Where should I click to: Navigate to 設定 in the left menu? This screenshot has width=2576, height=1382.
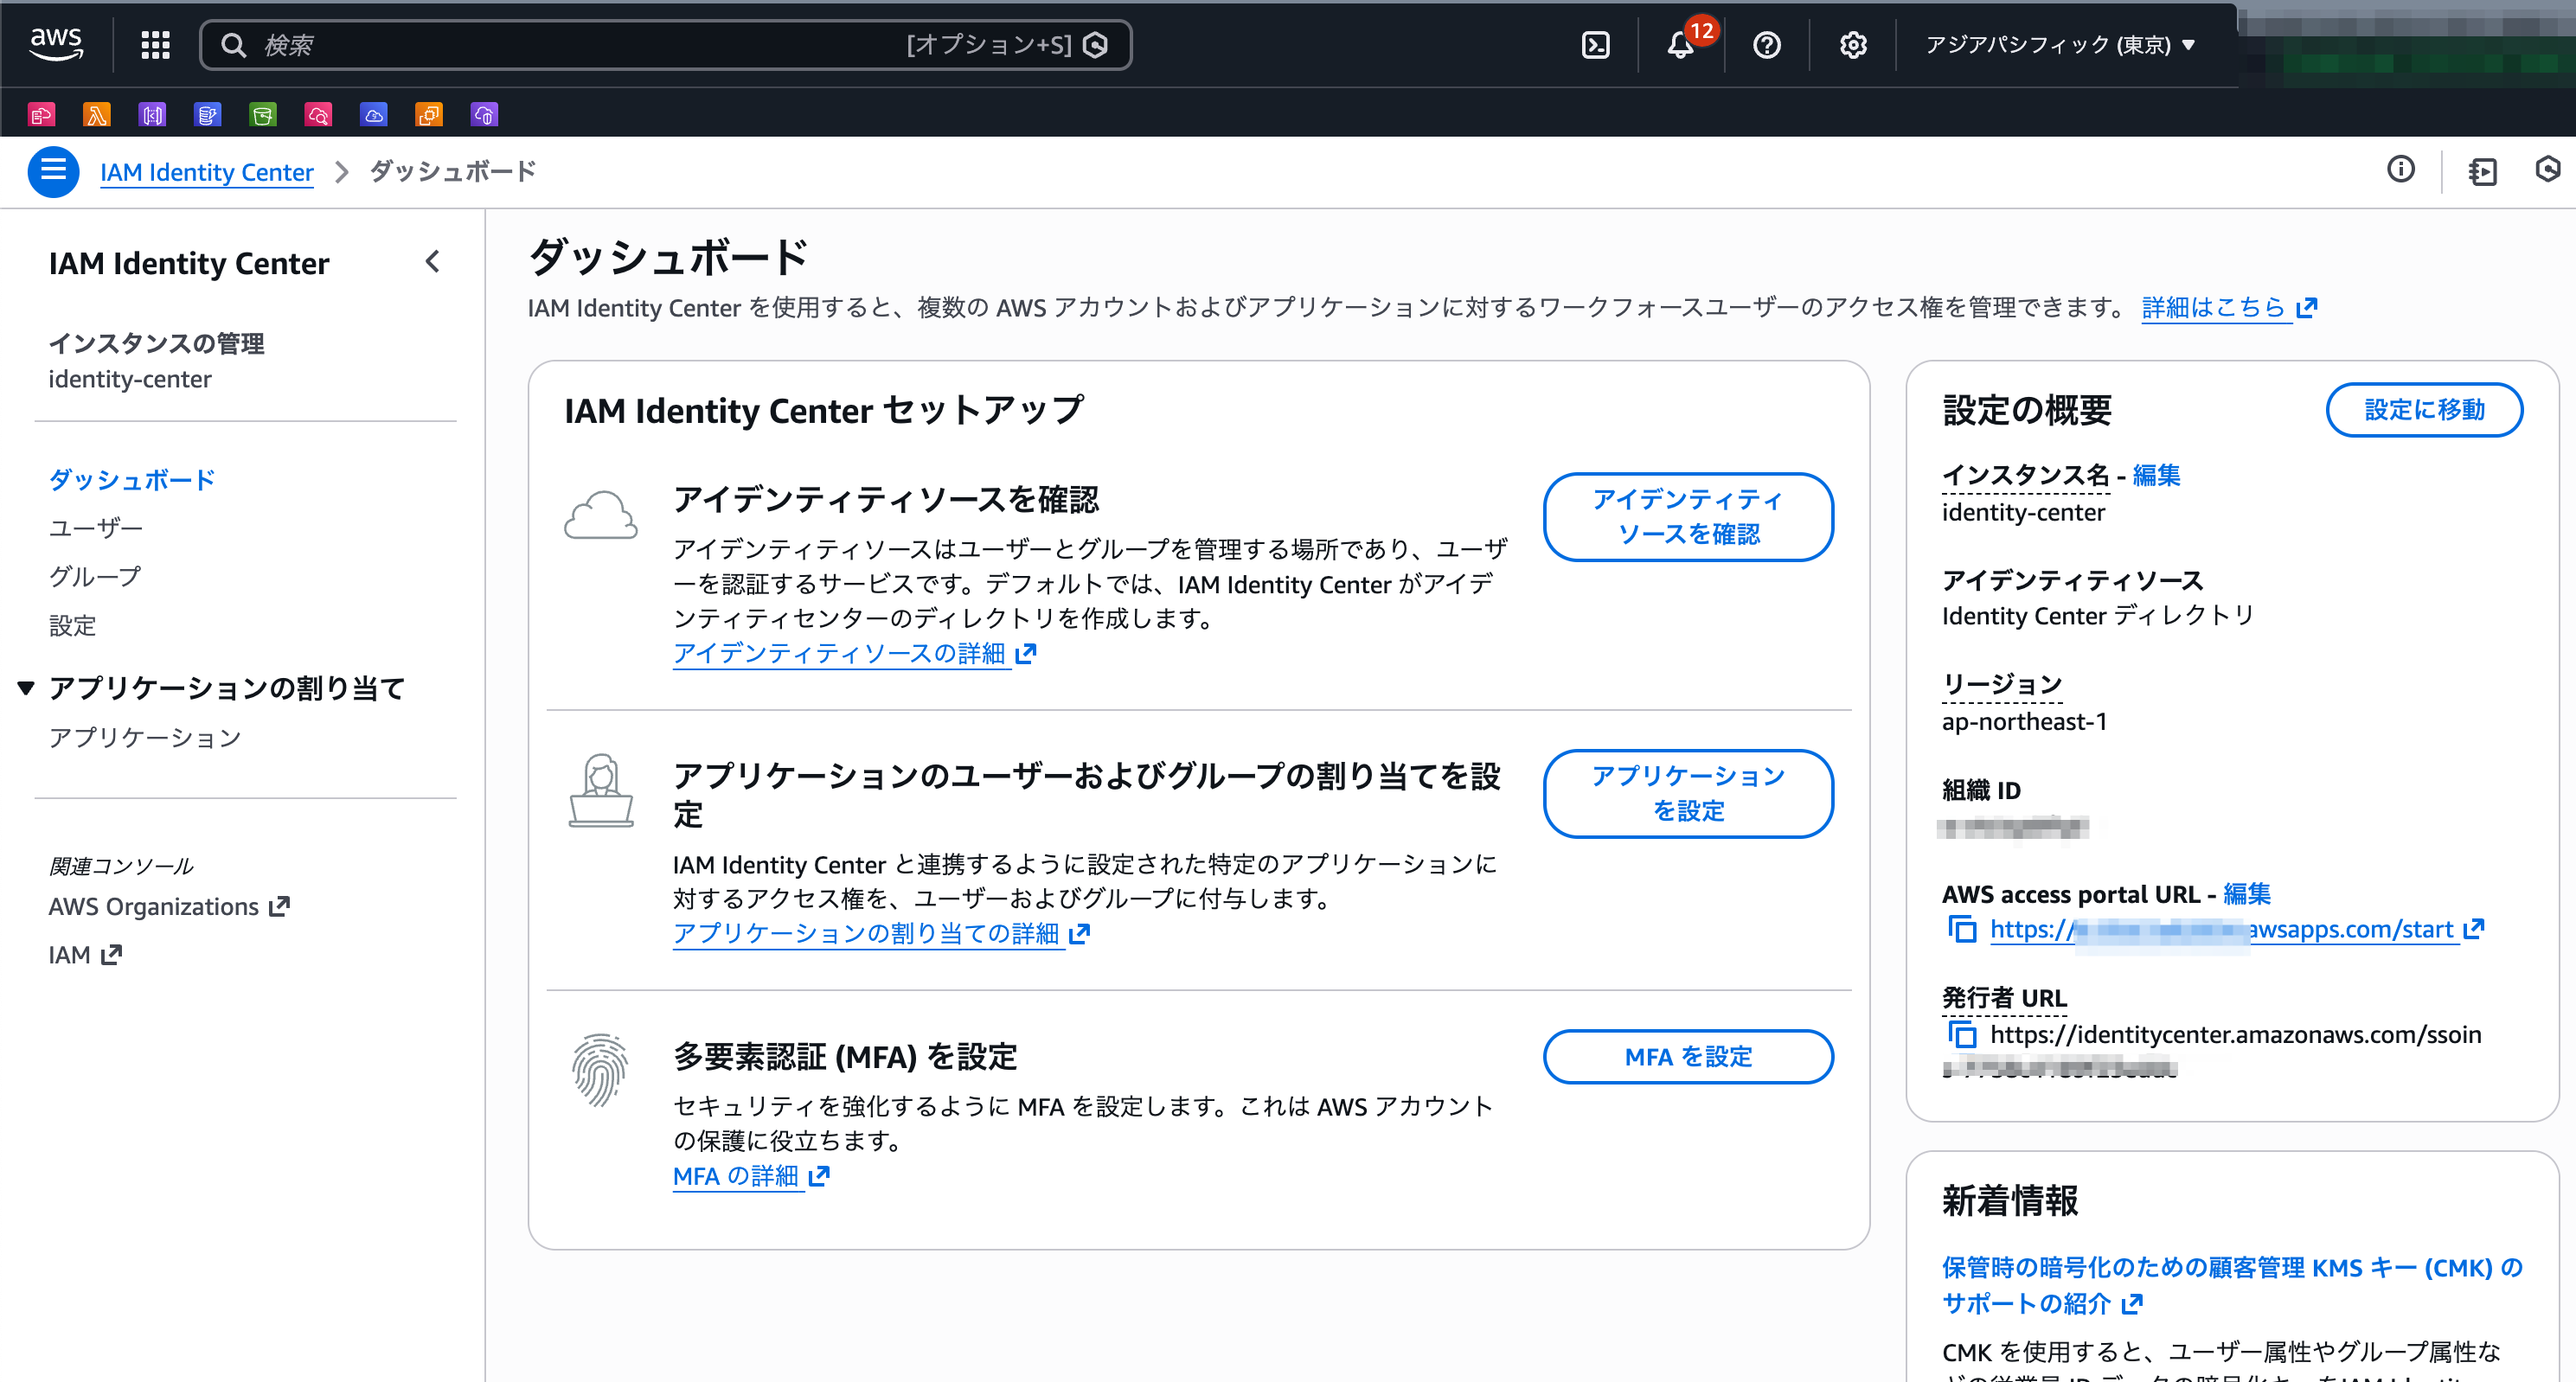coord(72,625)
